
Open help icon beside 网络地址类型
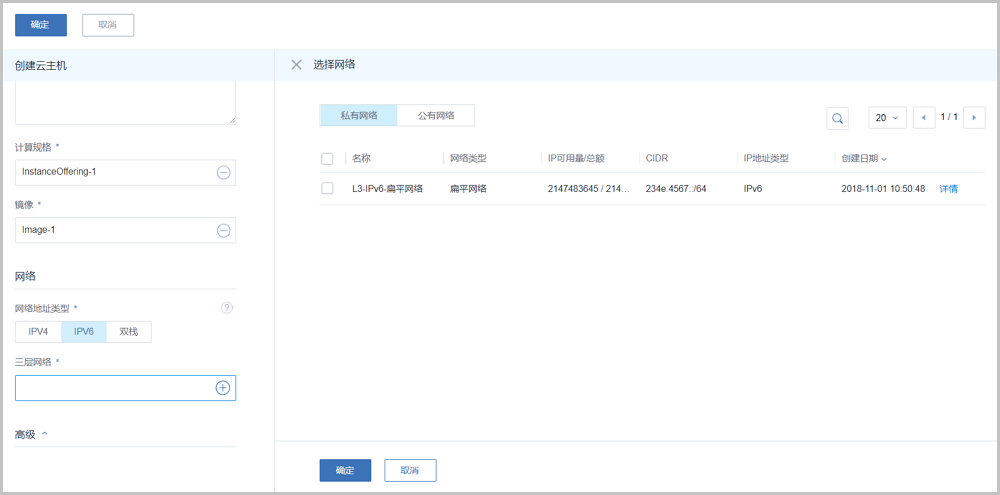coord(227,308)
